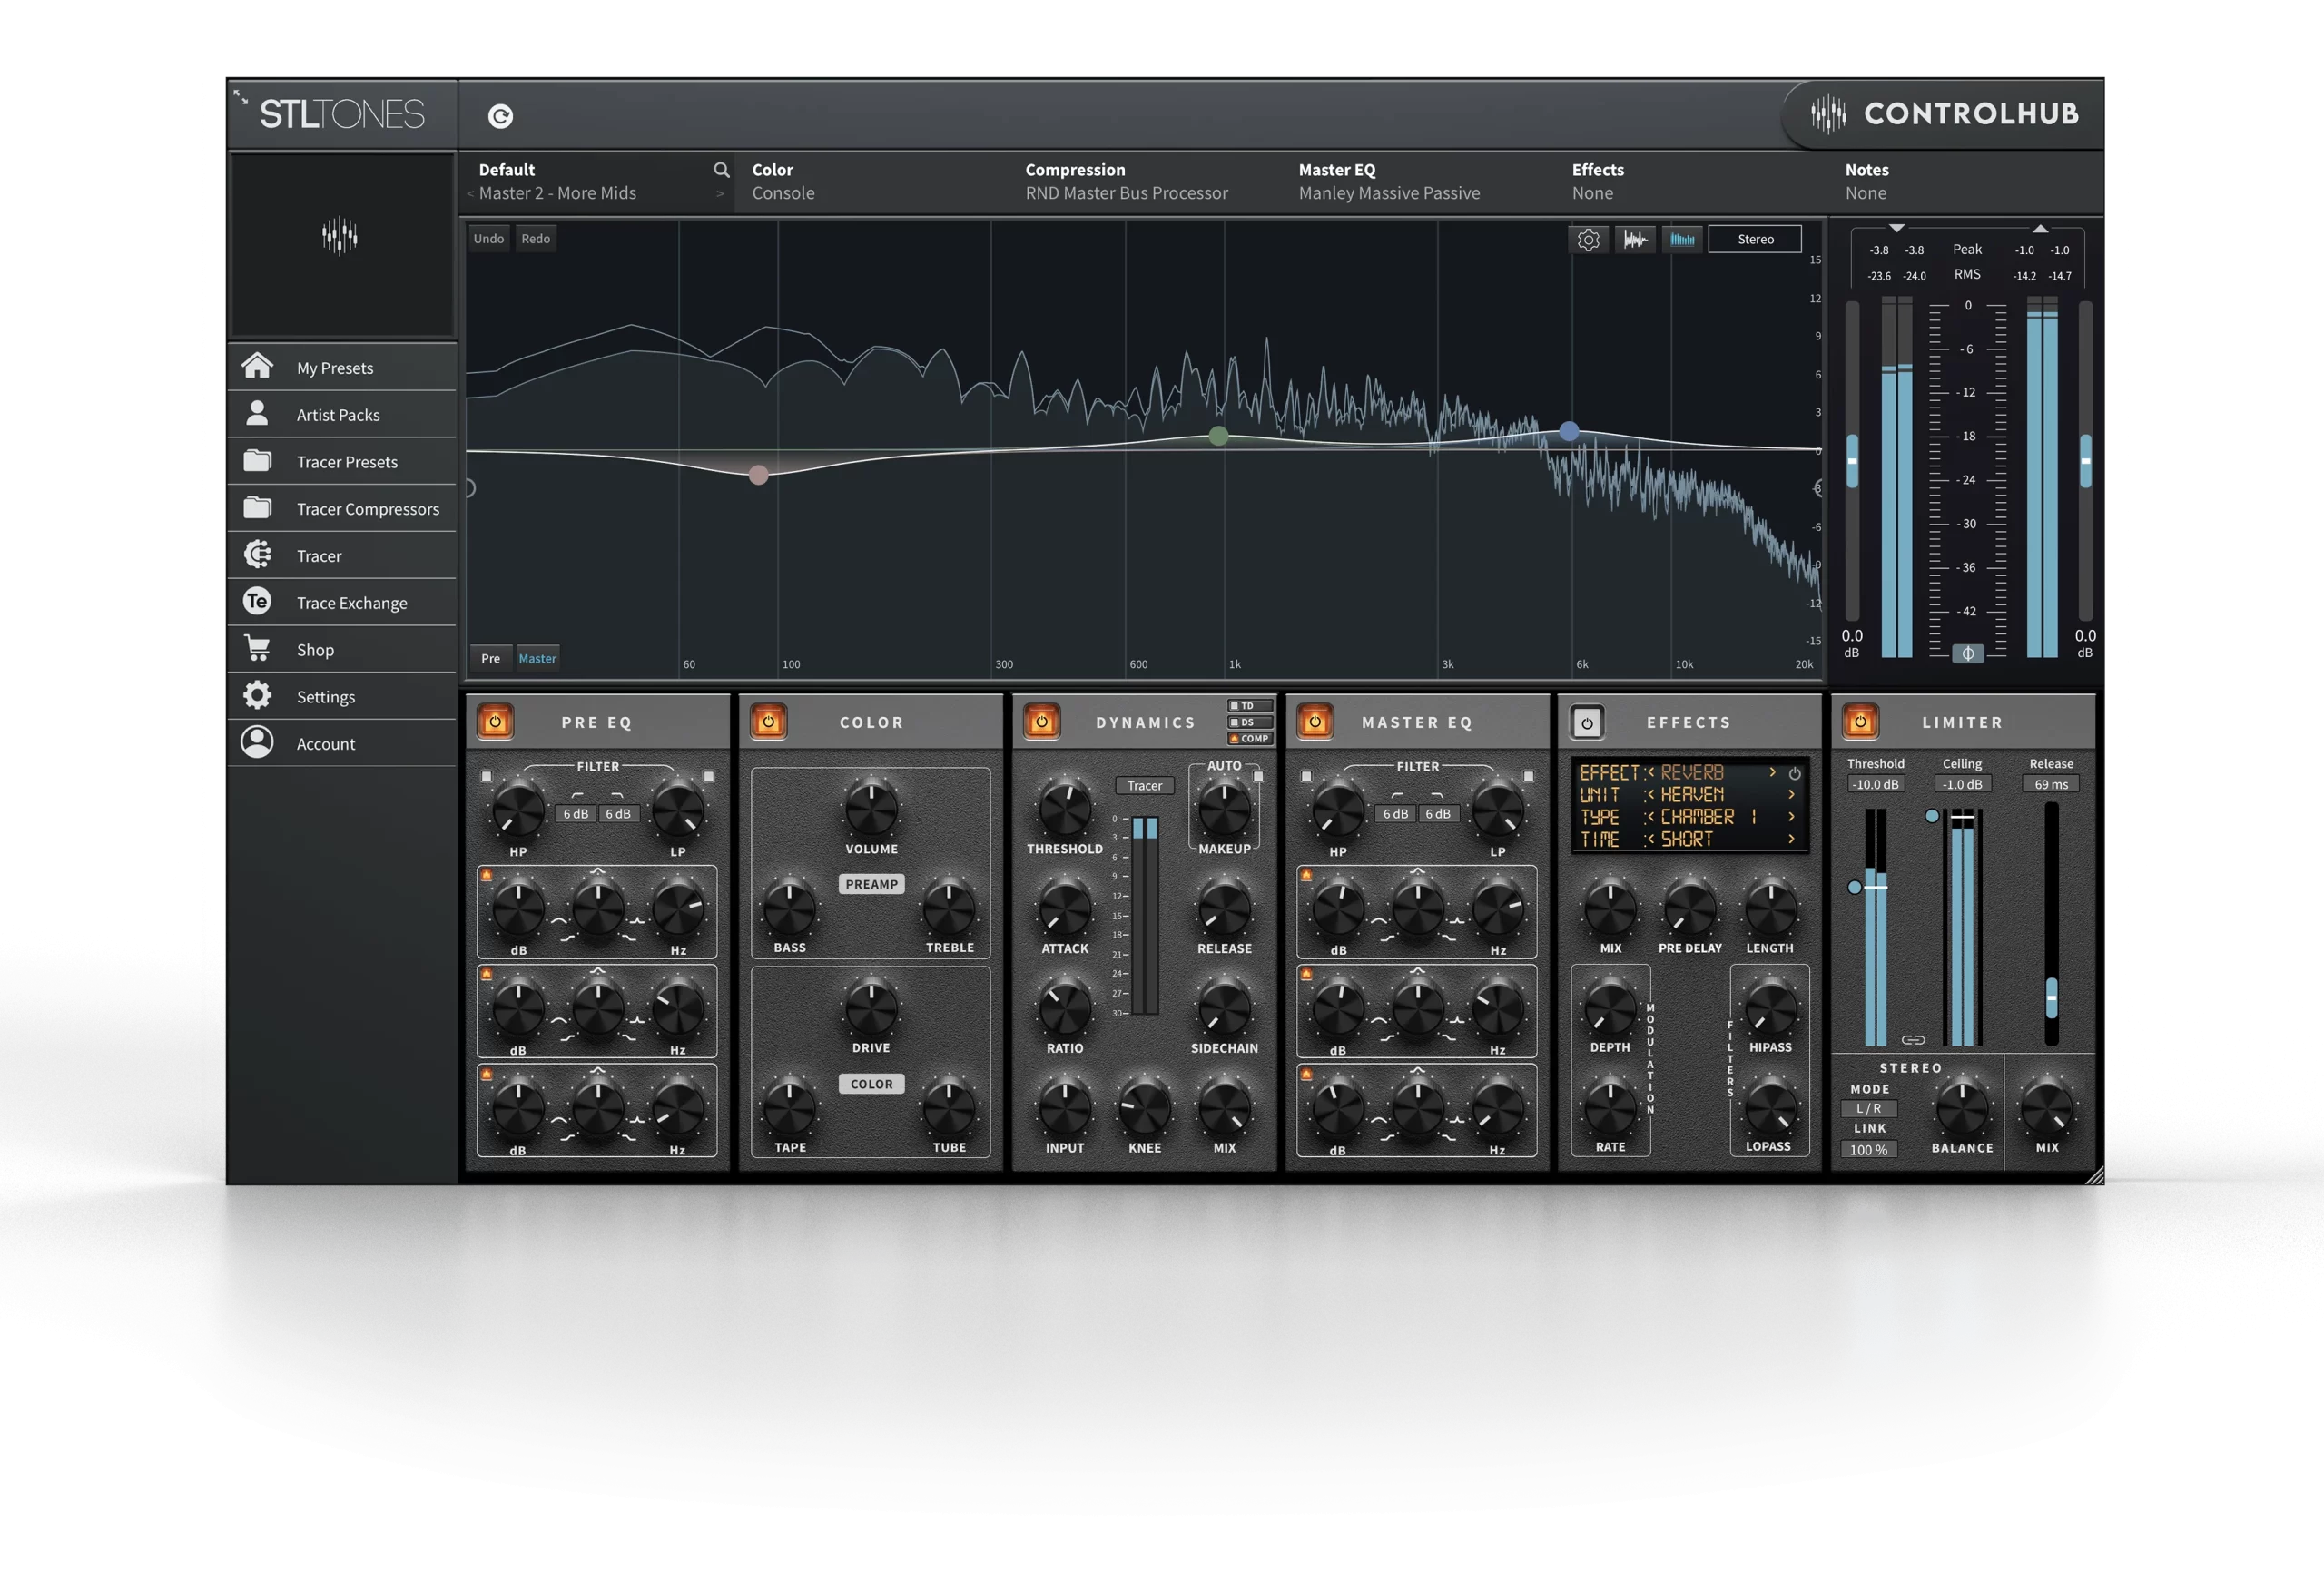Select the waveform display icon
This screenshot has height=1591, width=2324.
pyautogui.click(x=1635, y=239)
